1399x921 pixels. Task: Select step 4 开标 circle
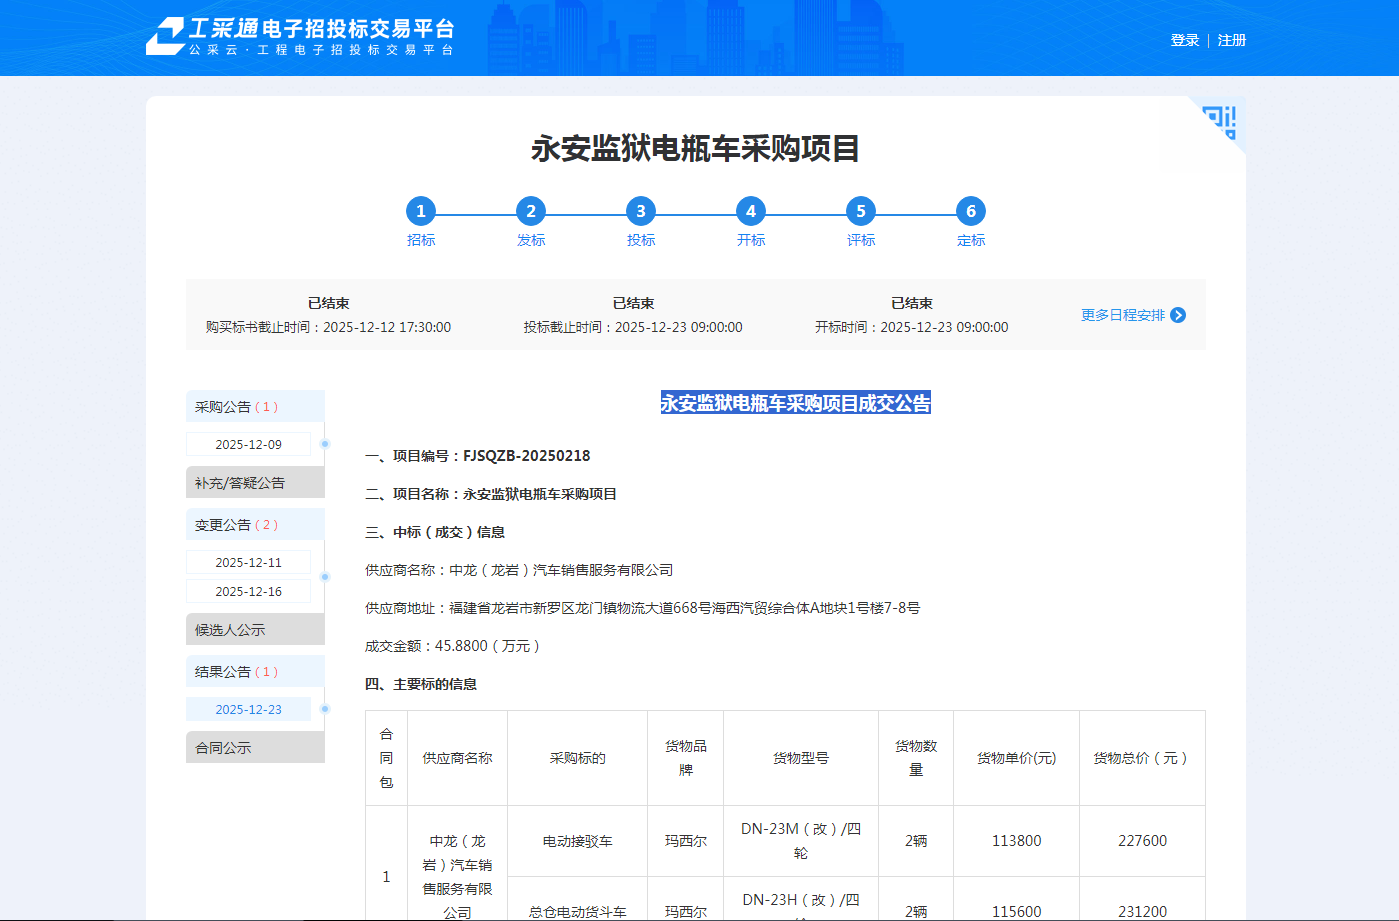[751, 211]
